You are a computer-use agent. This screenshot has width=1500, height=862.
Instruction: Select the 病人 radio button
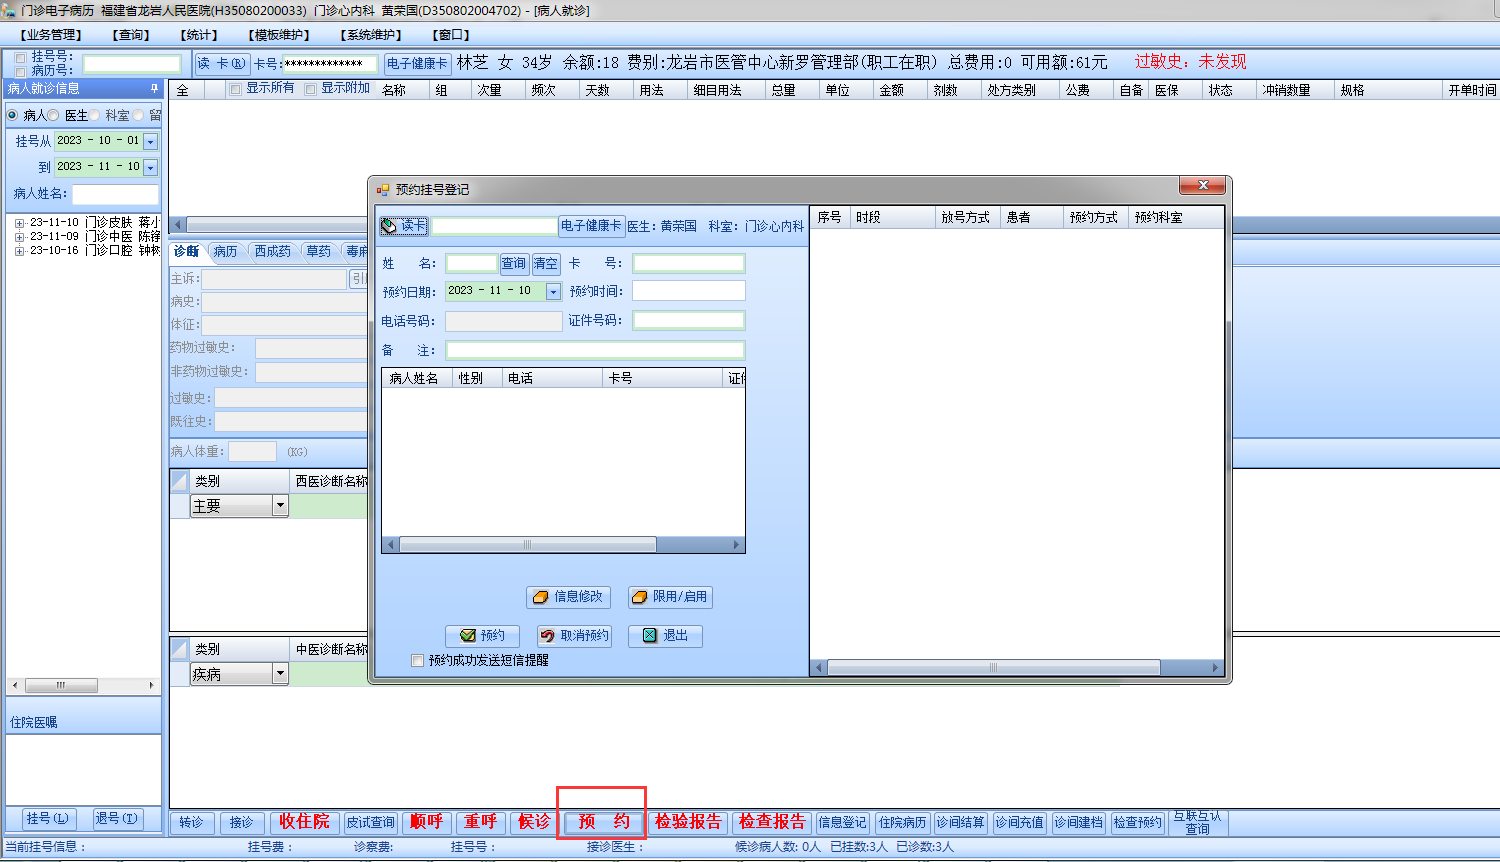[13, 115]
